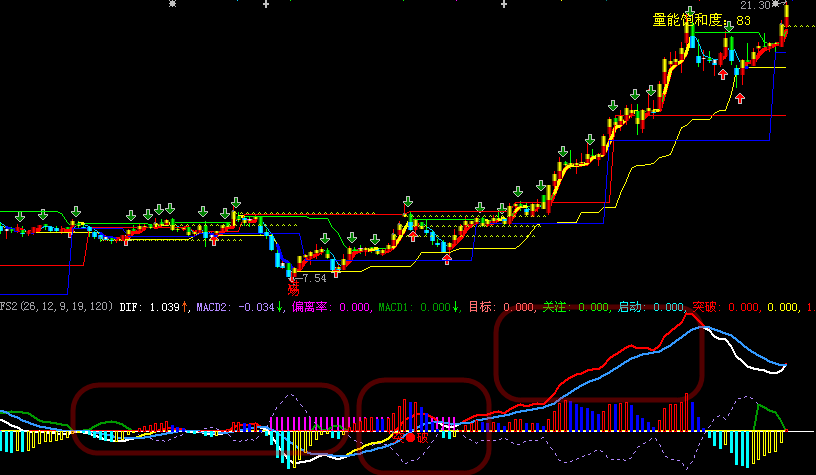Click the white star marker at chart top
816x475 pixels.
coord(172,4)
